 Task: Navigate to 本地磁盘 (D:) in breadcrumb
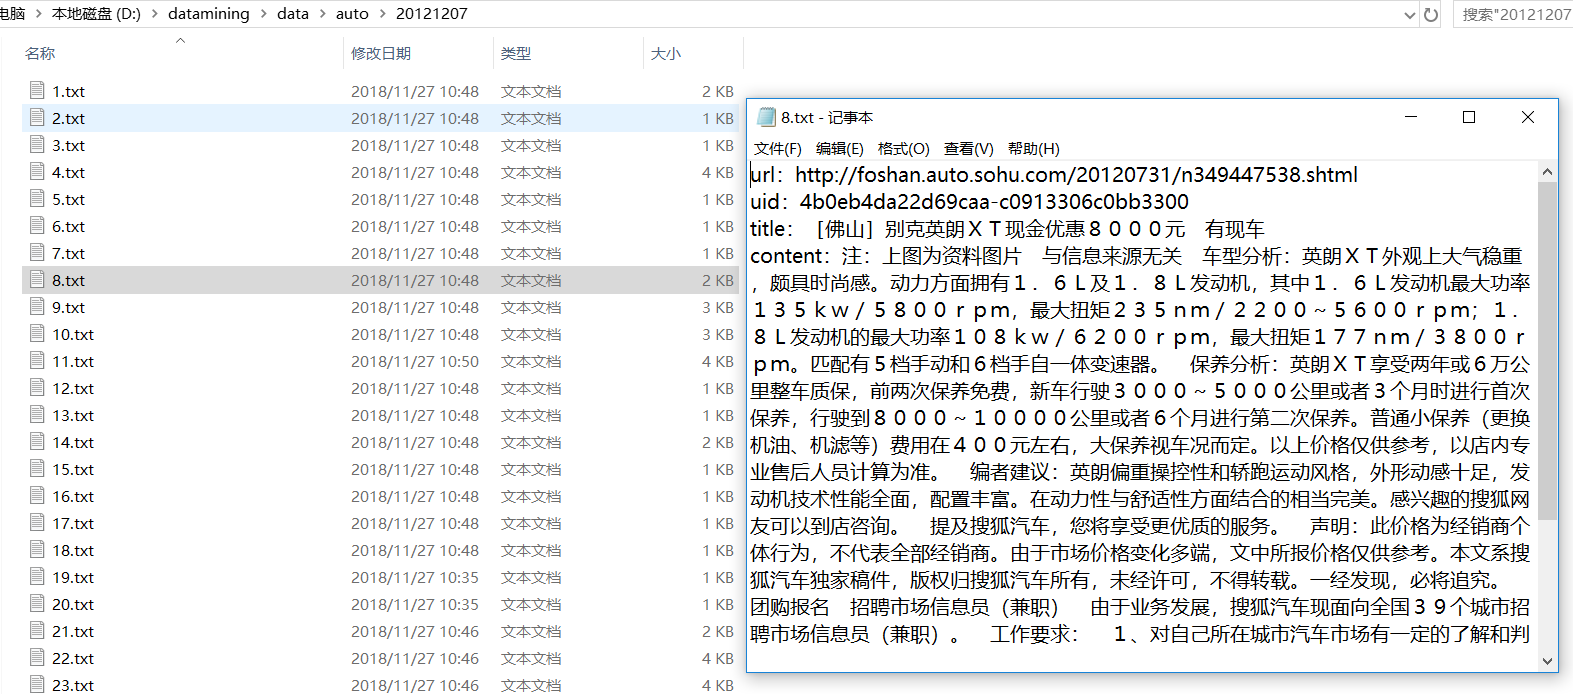96,14
